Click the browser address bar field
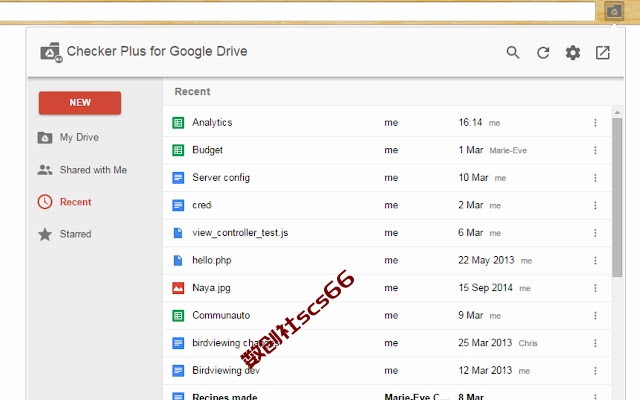640x400 pixels. click(297, 11)
